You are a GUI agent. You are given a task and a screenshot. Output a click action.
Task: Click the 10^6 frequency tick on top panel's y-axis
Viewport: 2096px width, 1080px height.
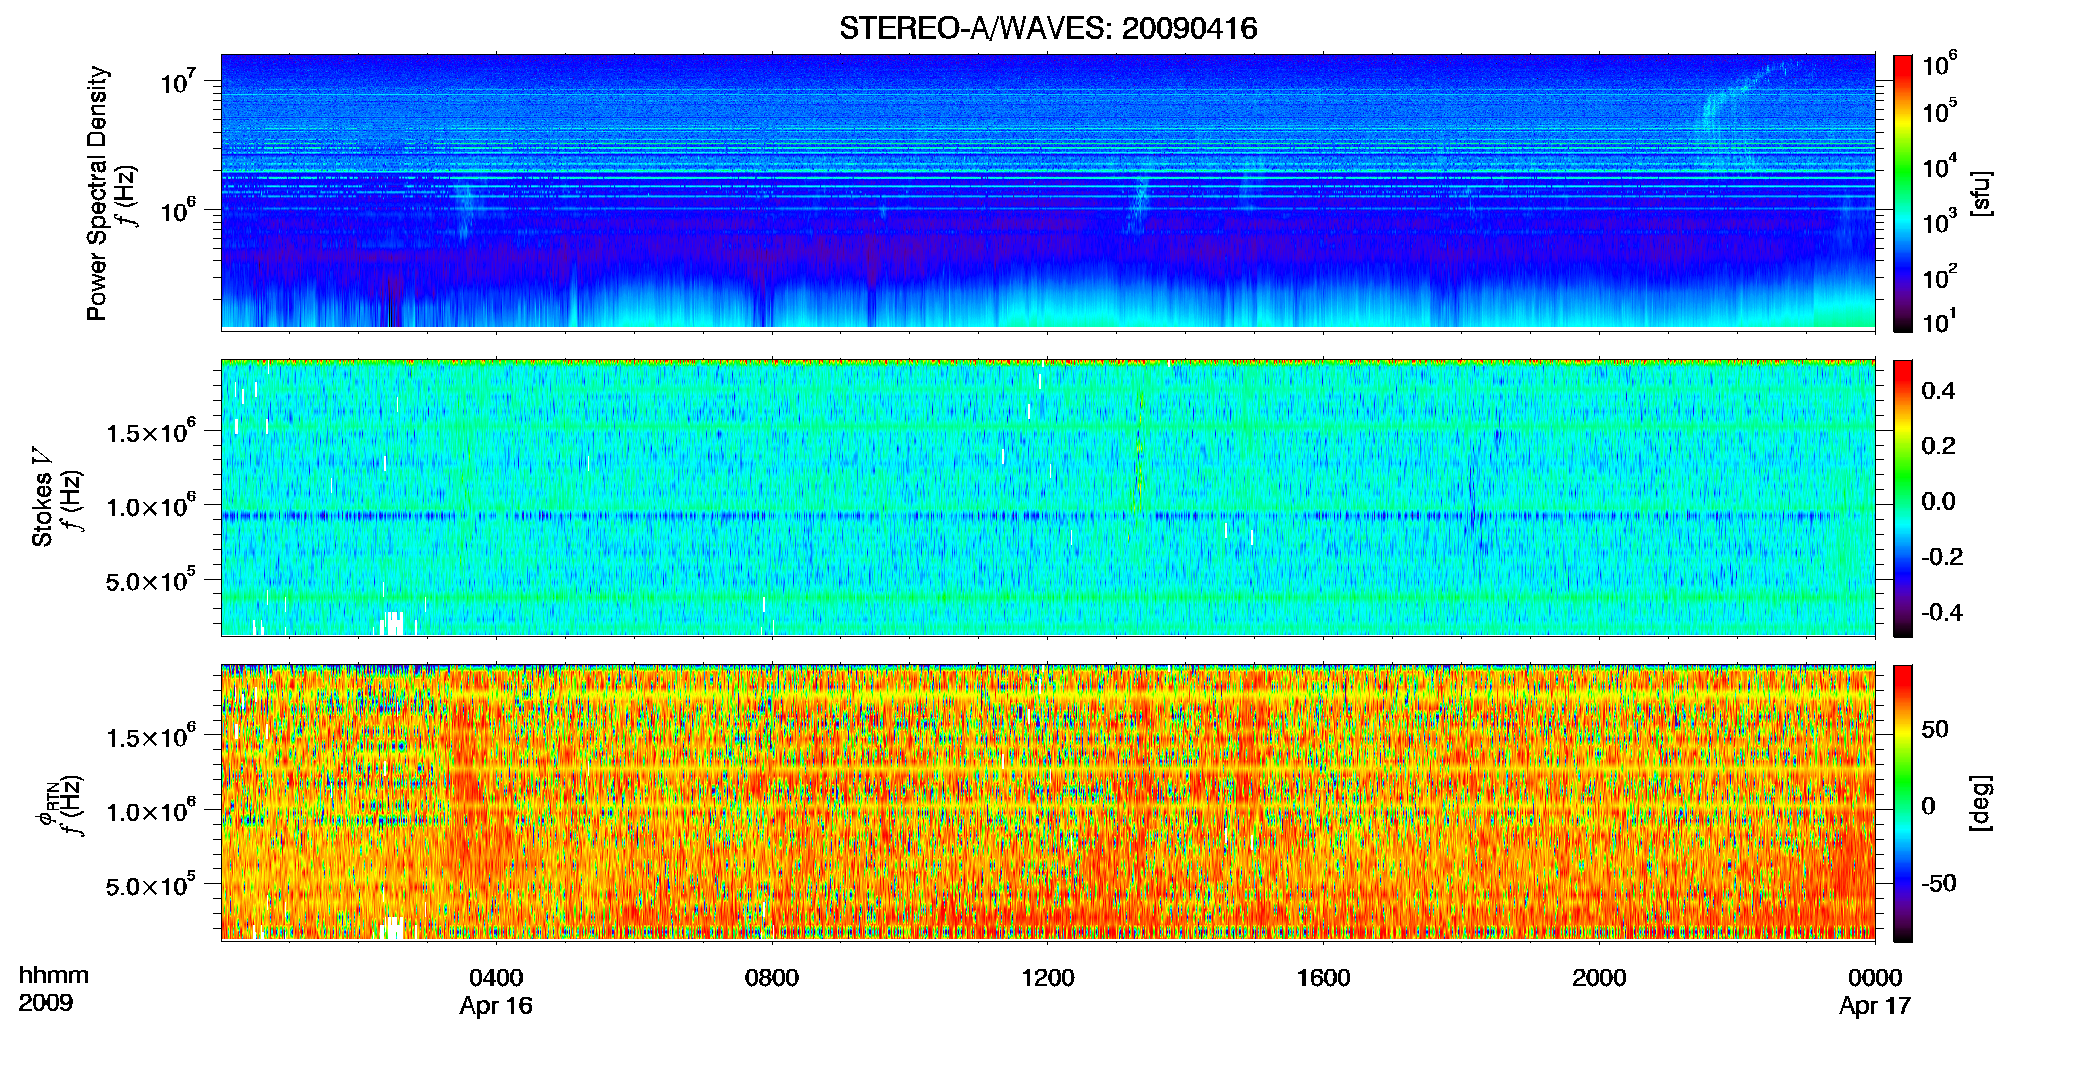(177, 209)
